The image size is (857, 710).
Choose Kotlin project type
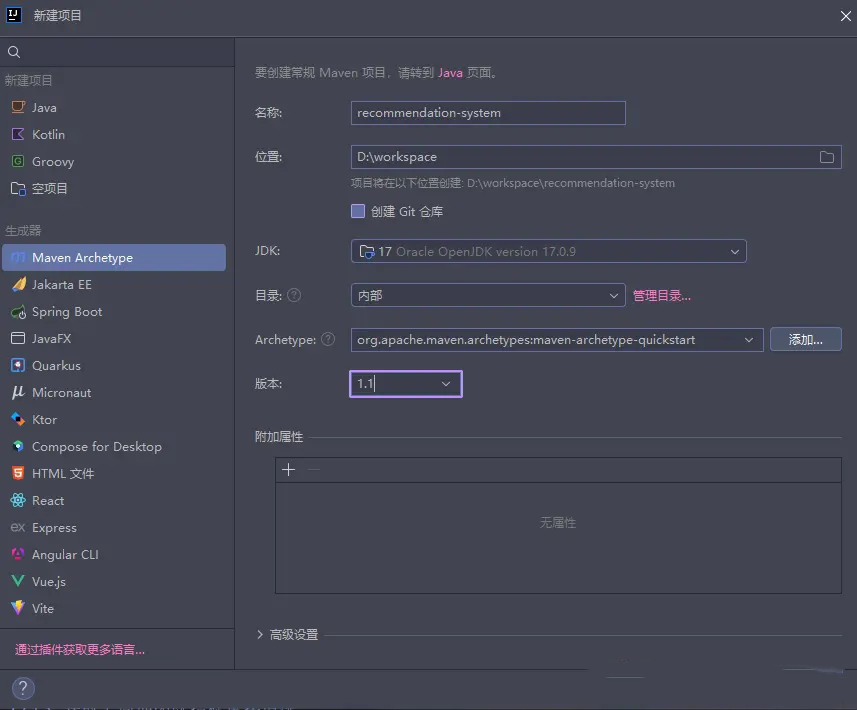[x=114, y=134]
